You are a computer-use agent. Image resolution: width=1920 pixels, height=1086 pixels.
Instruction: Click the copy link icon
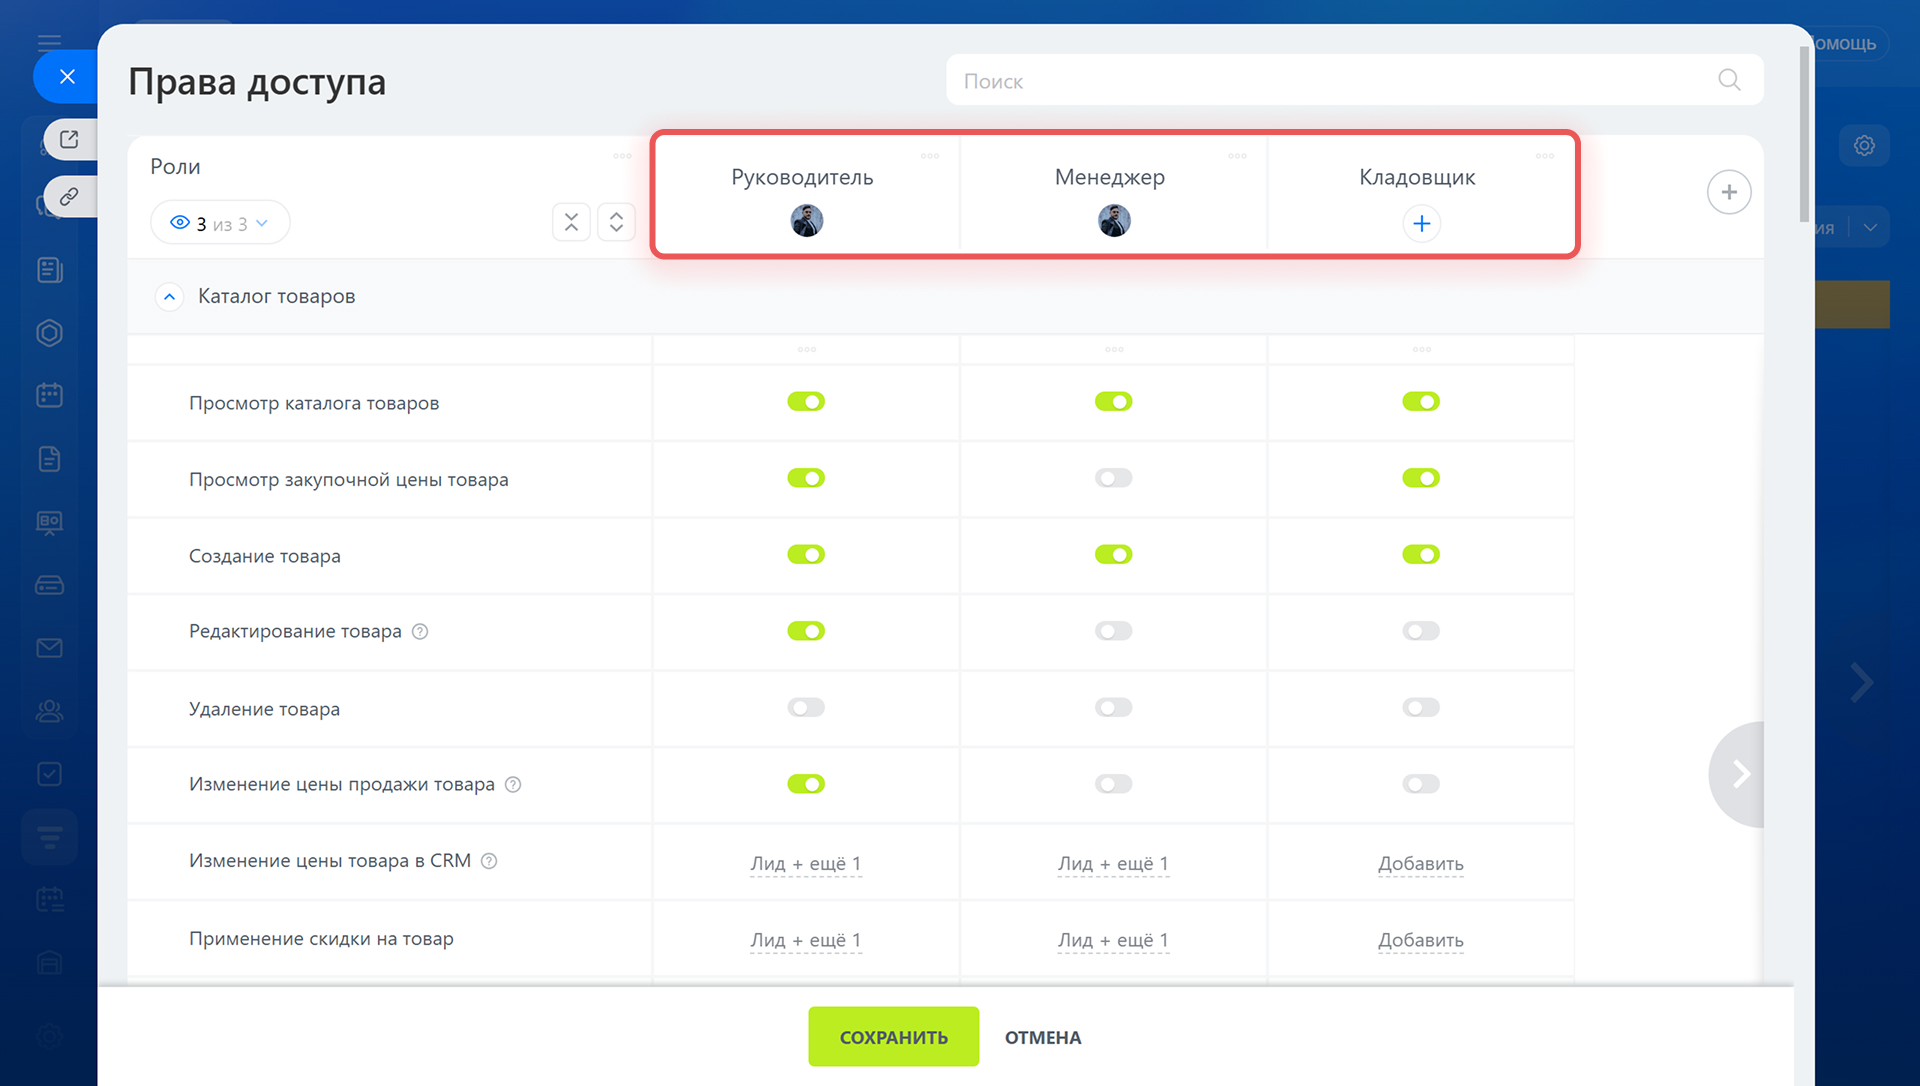[69, 197]
